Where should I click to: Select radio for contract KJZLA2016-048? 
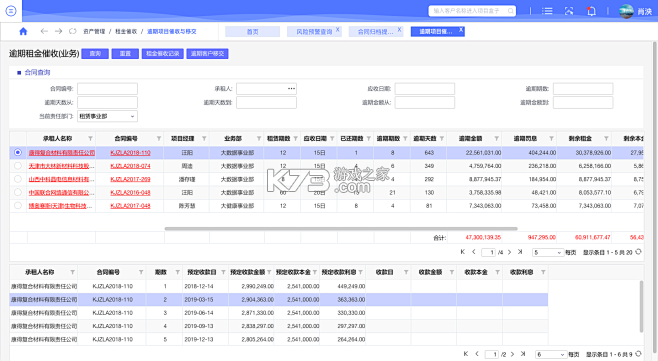[18, 192]
